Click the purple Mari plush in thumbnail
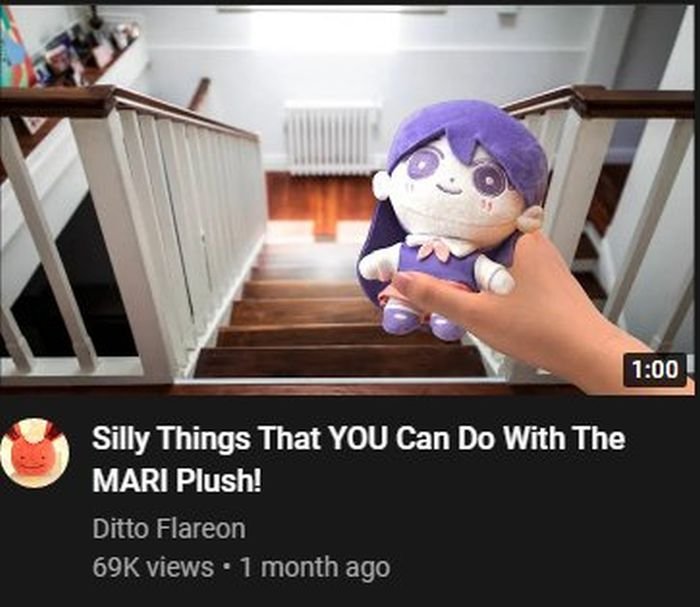This screenshot has height=607, width=700. [451, 219]
